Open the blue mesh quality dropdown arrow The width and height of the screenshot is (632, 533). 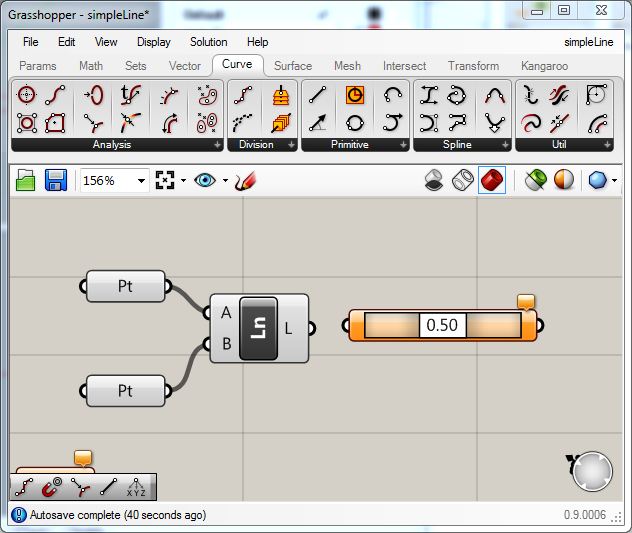[x=614, y=180]
